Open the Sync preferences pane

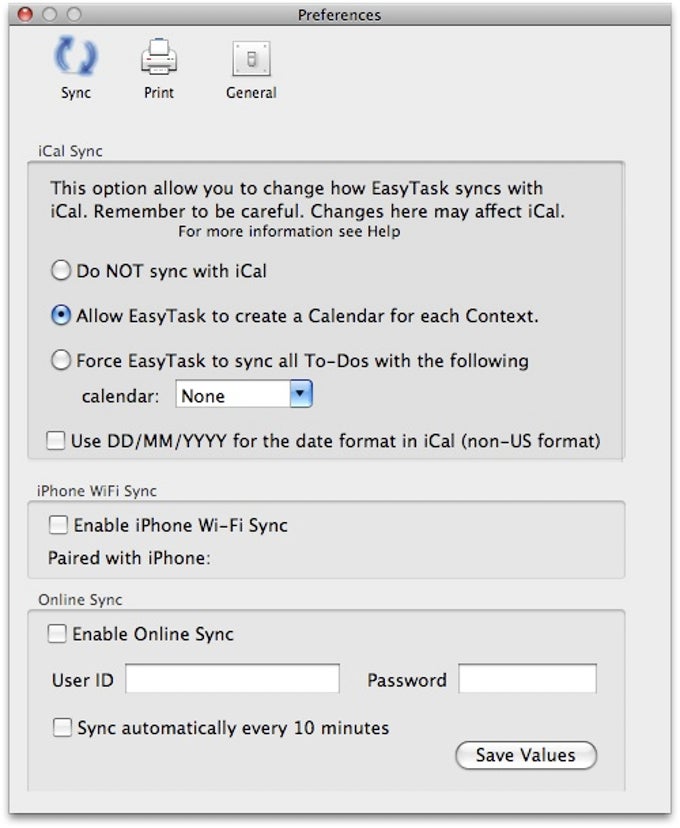76,65
